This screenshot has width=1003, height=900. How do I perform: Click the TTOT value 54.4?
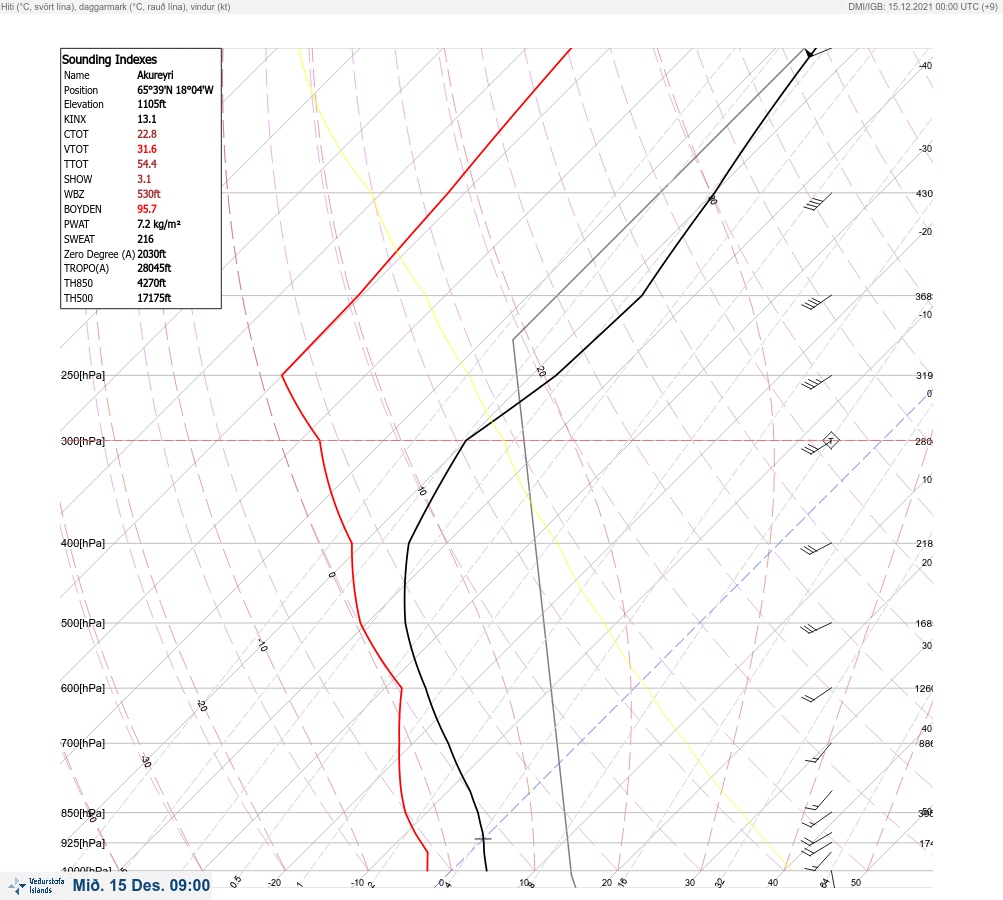coord(146,164)
